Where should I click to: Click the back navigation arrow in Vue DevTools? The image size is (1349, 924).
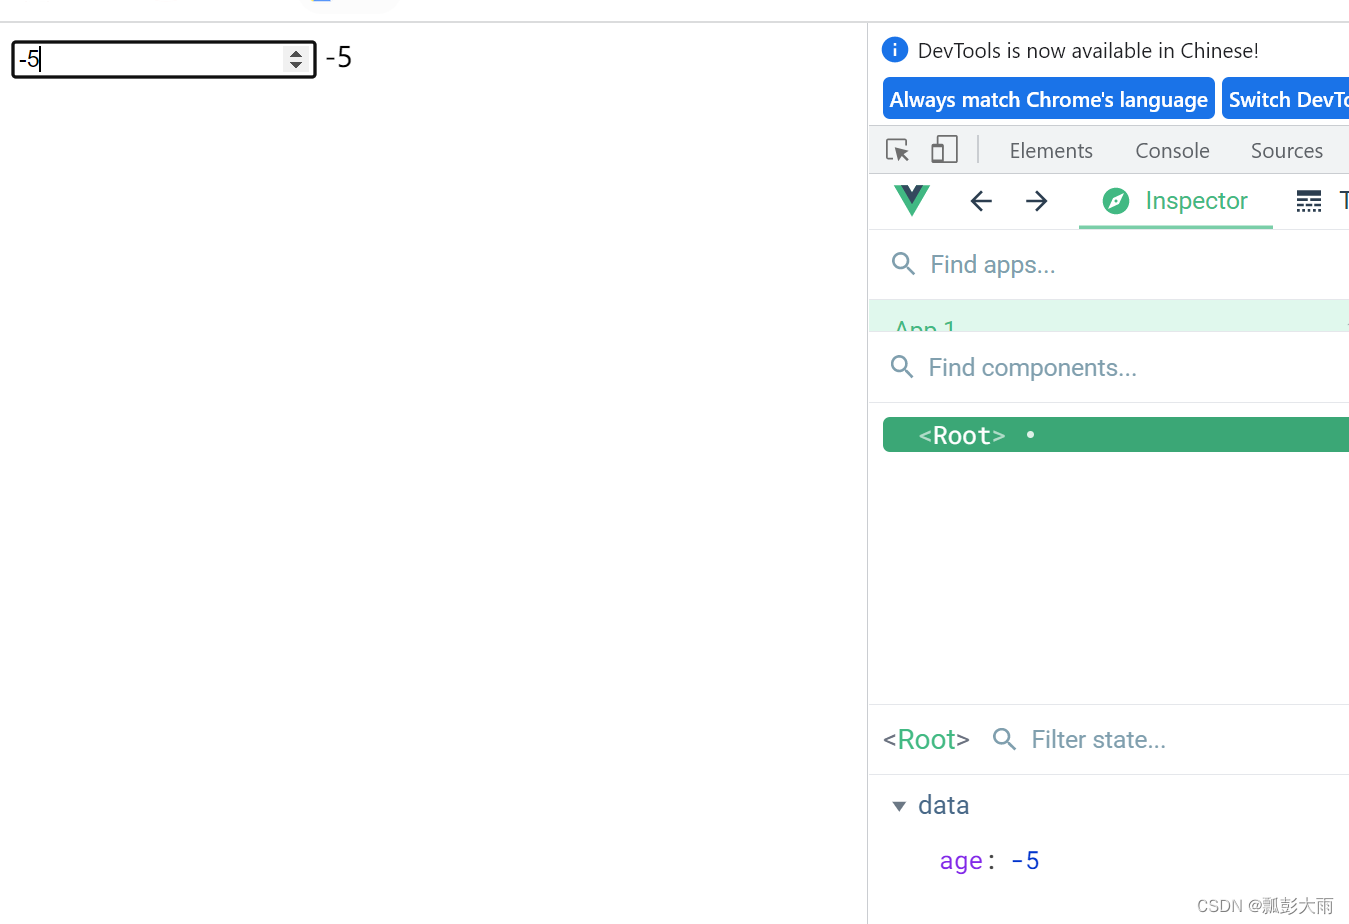point(980,200)
